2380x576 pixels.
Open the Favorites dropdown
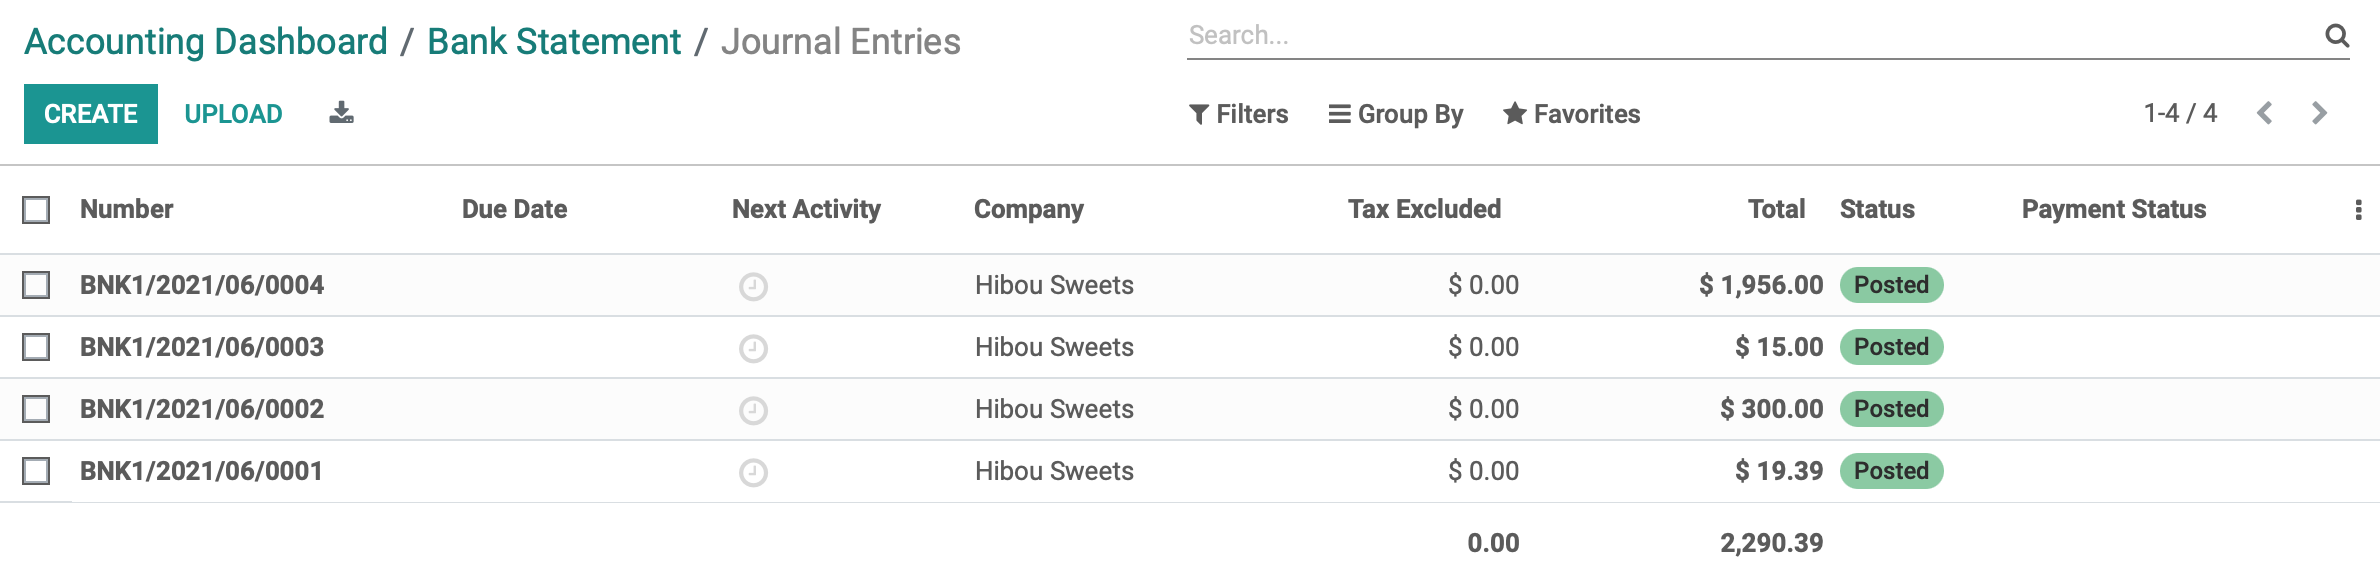pyautogui.click(x=1571, y=114)
